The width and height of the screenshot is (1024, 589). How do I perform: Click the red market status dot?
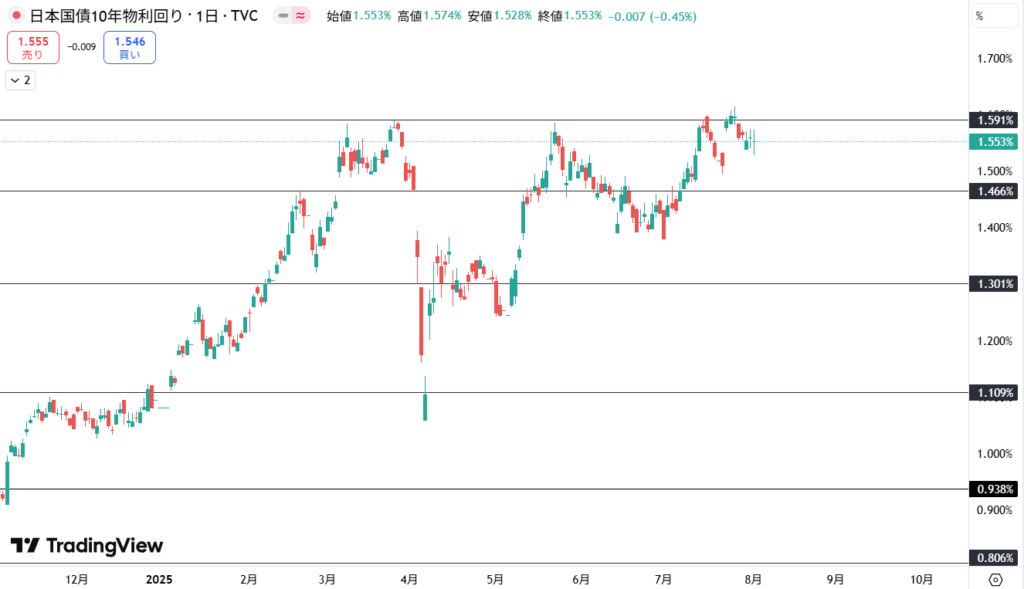tap(16, 15)
